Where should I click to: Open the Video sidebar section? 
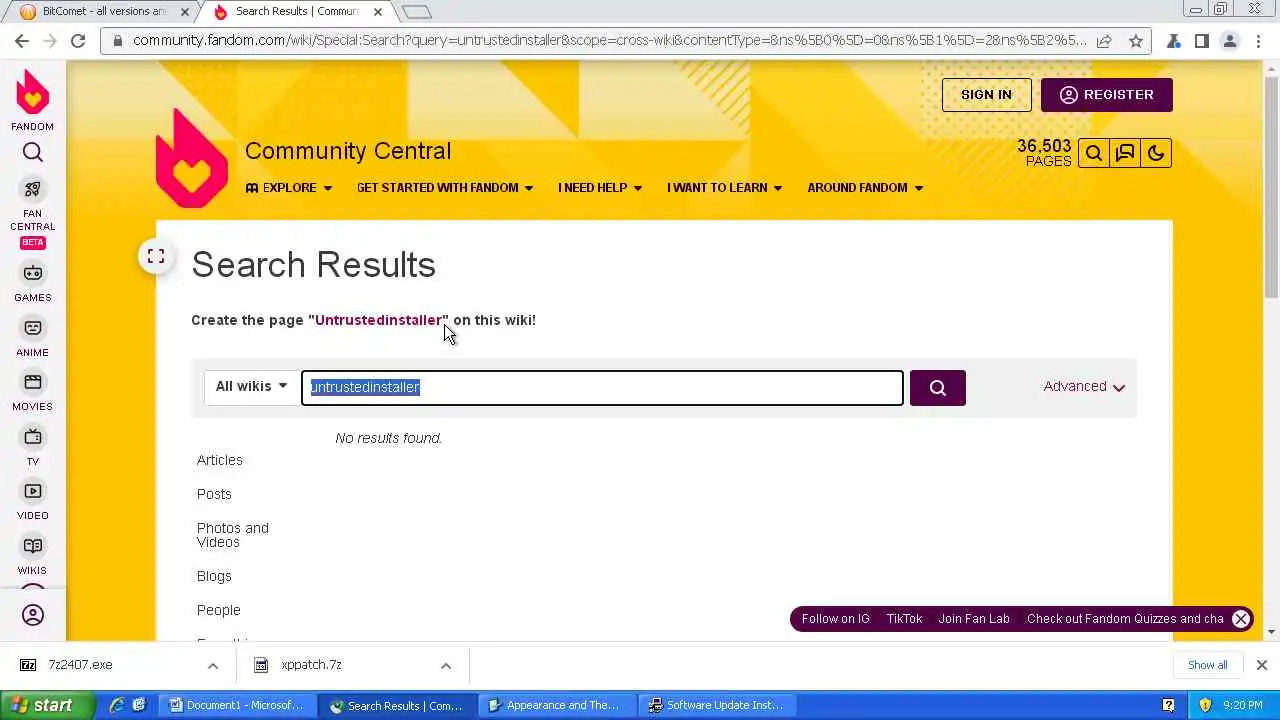(33, 500)
